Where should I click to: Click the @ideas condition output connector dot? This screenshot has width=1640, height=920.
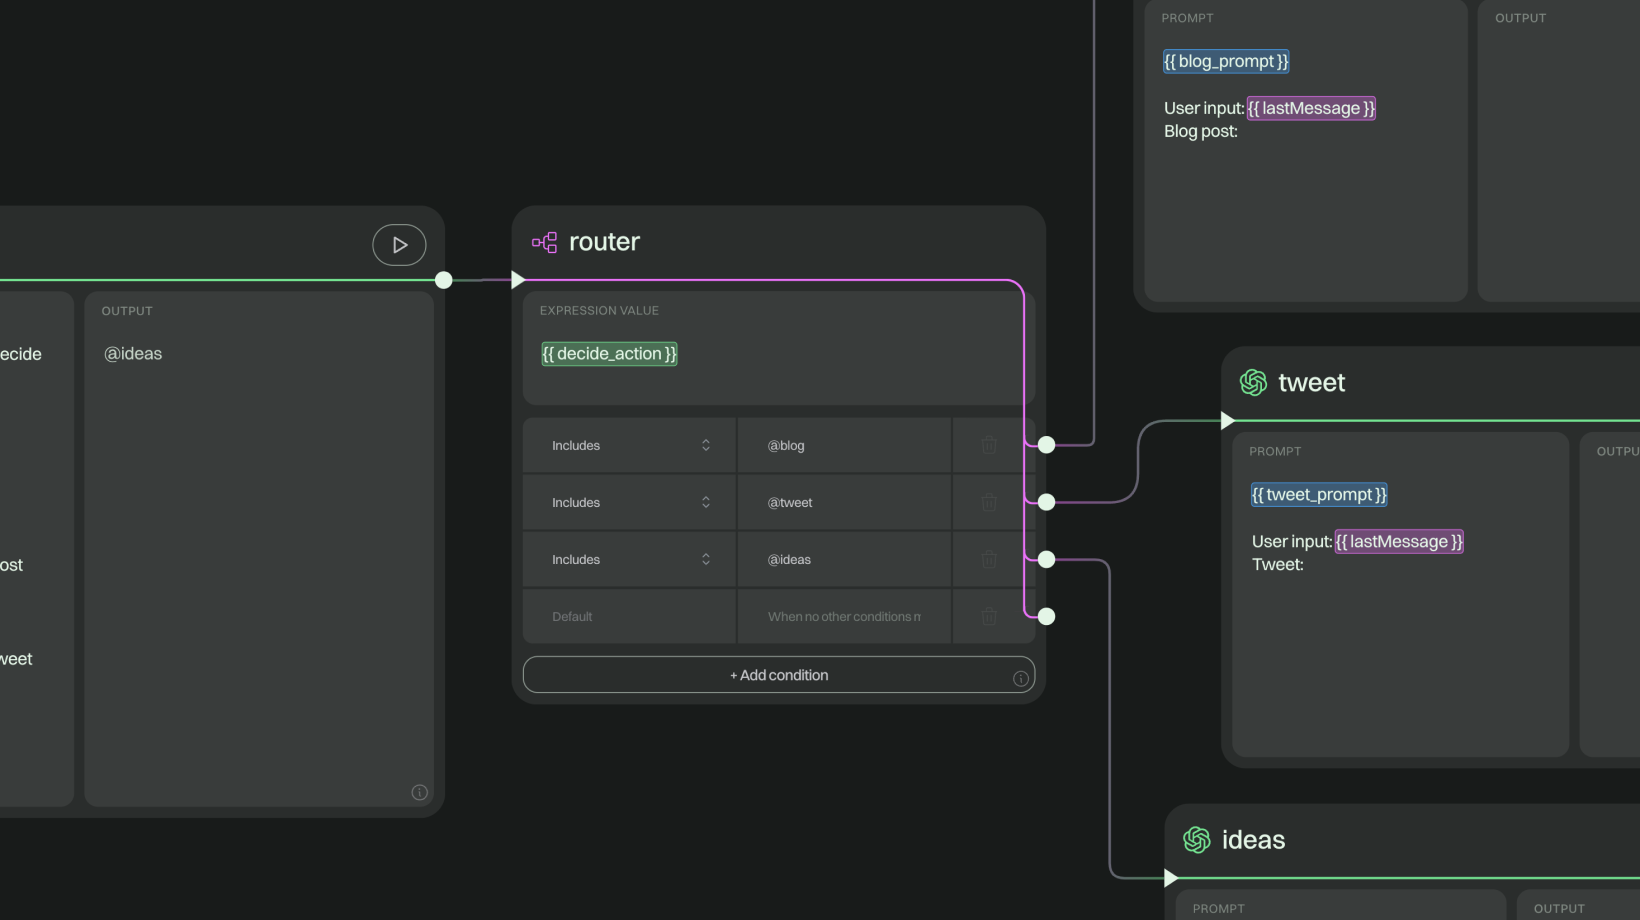[x=1046, y=560]
